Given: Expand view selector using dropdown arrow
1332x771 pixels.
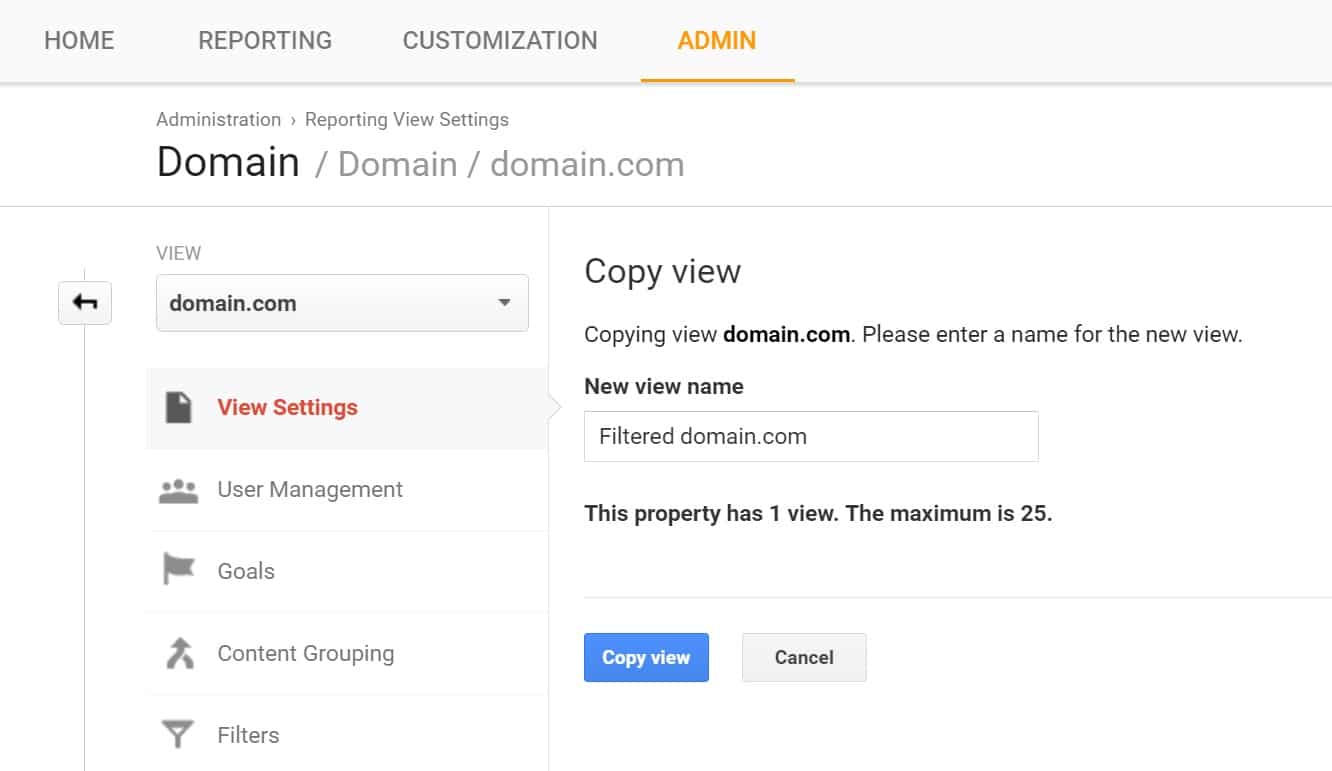Looking at the screenshot, I should click(x=504, y=303).
